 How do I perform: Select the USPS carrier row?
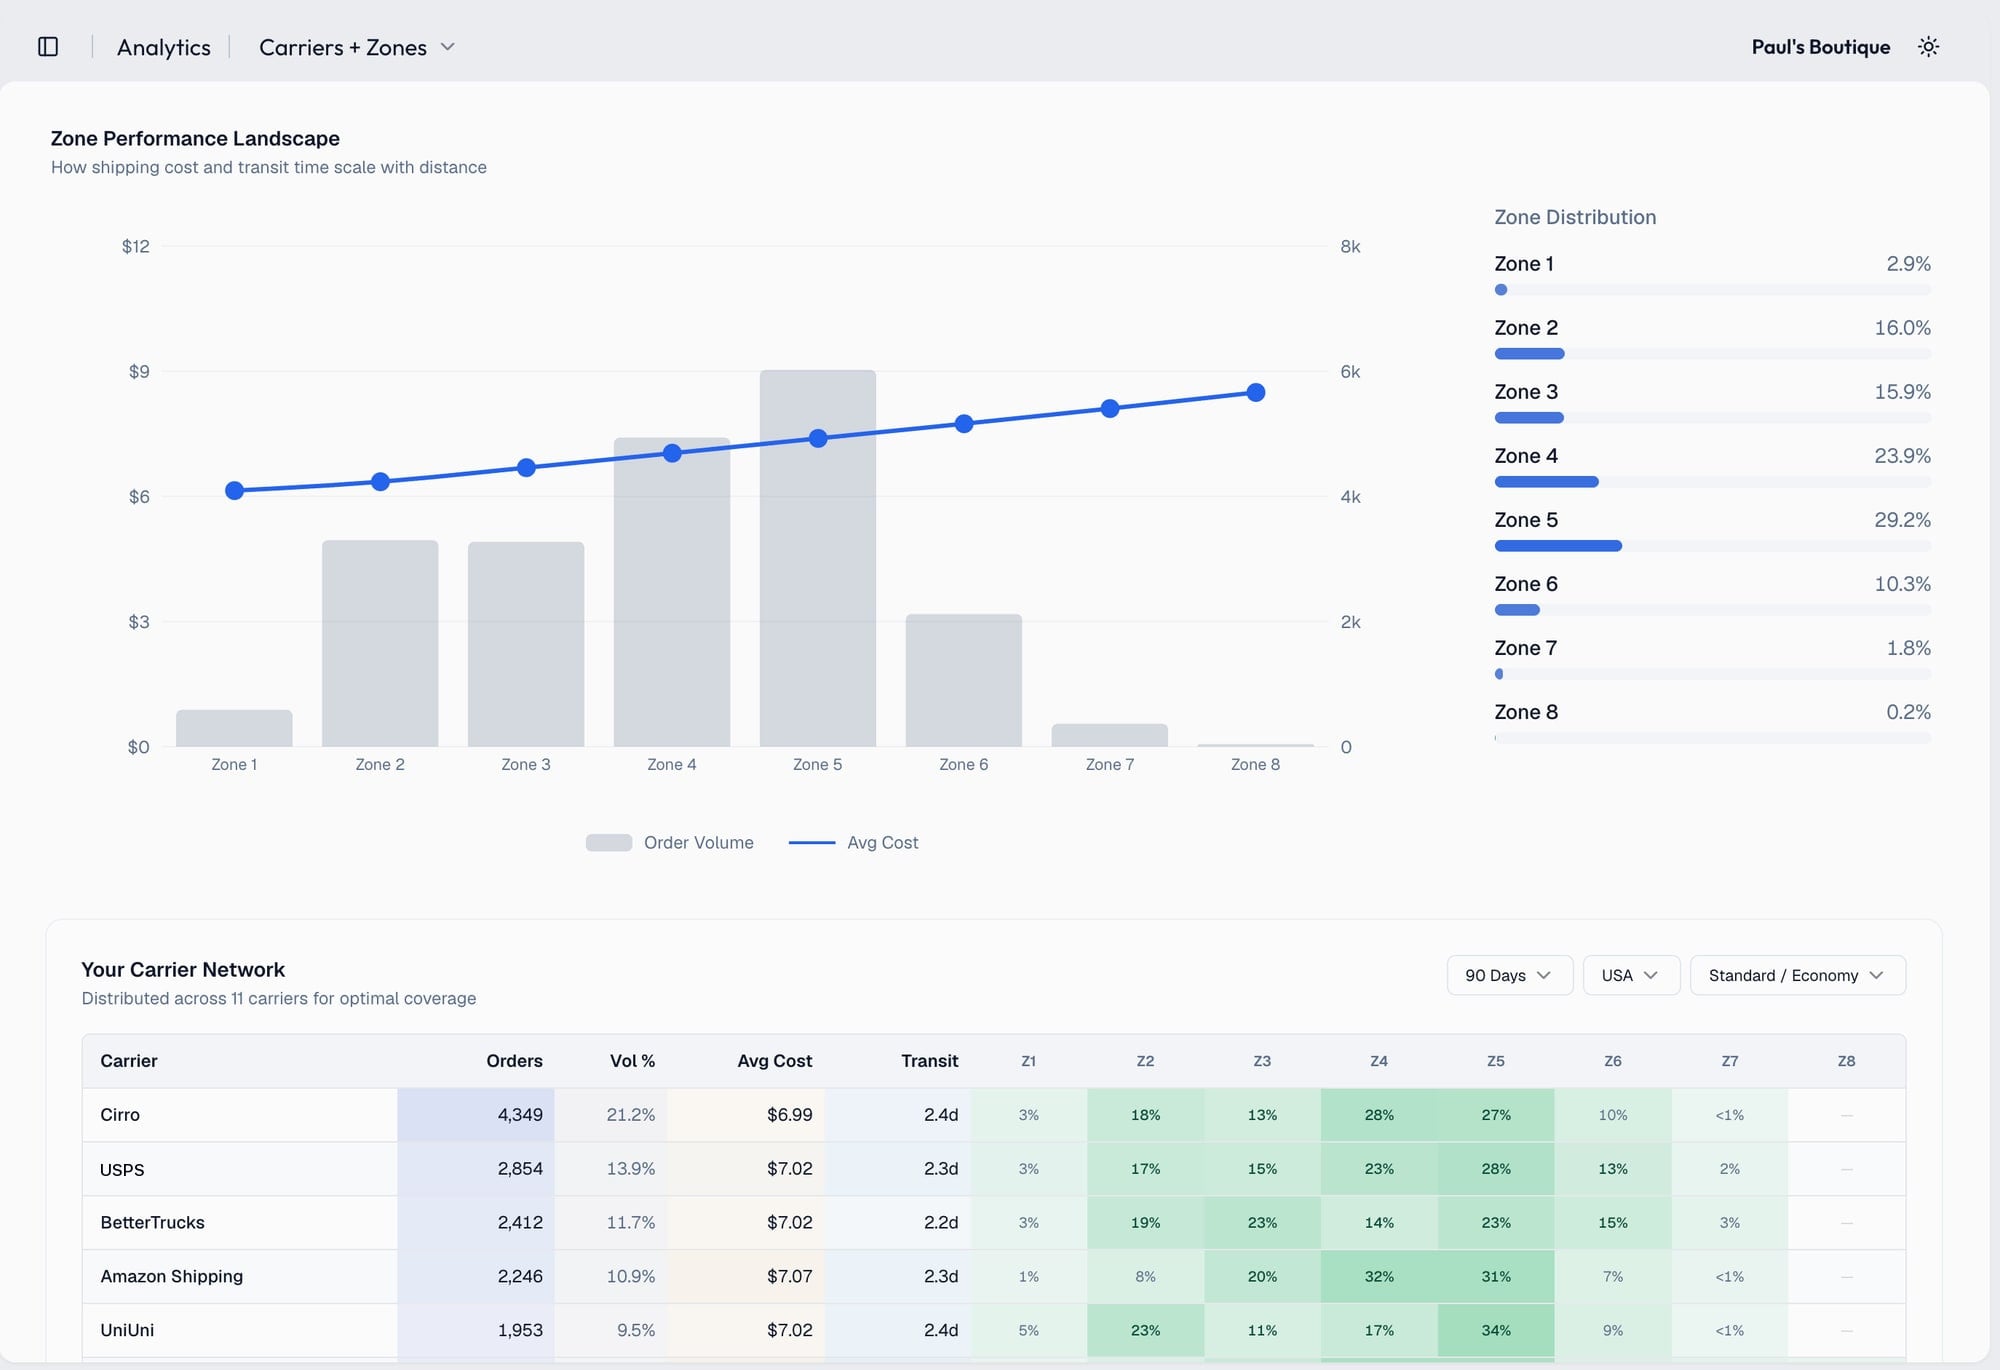994,1169
